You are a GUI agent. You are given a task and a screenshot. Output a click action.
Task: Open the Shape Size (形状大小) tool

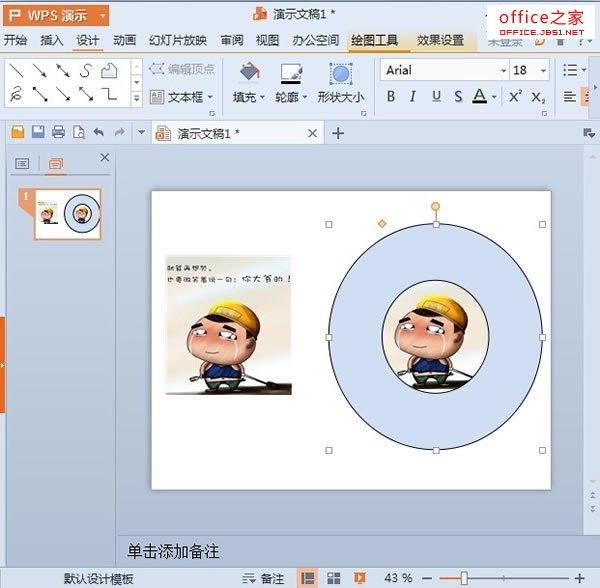point(341,75)
